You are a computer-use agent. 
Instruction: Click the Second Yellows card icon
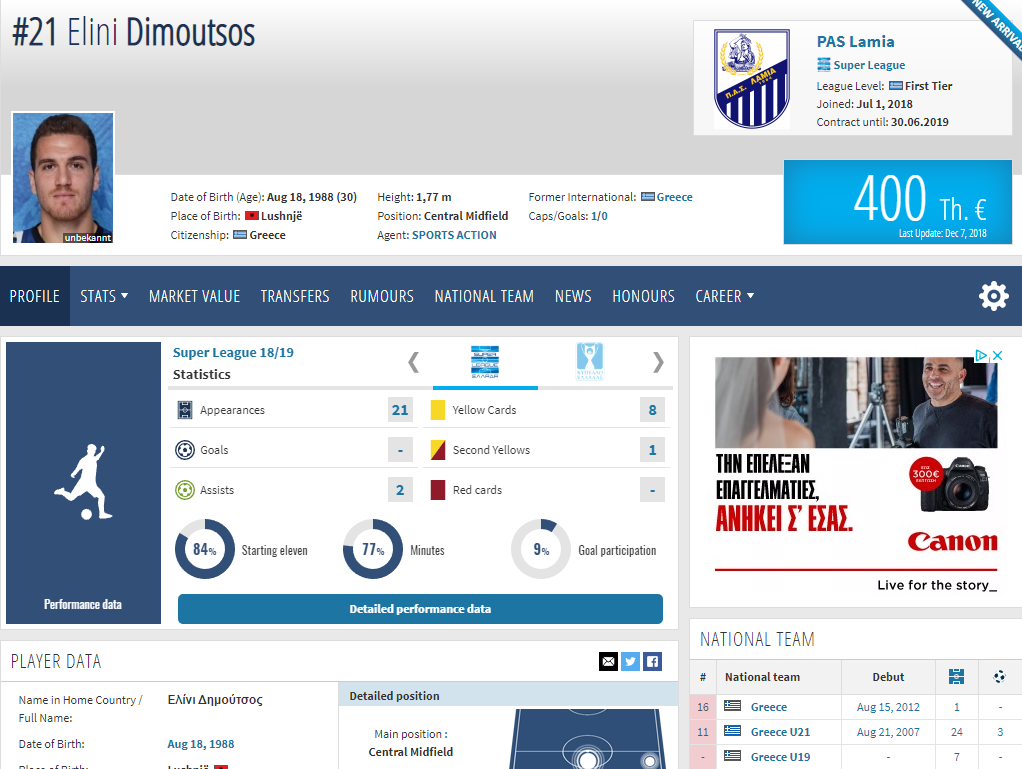pos(438,450)
